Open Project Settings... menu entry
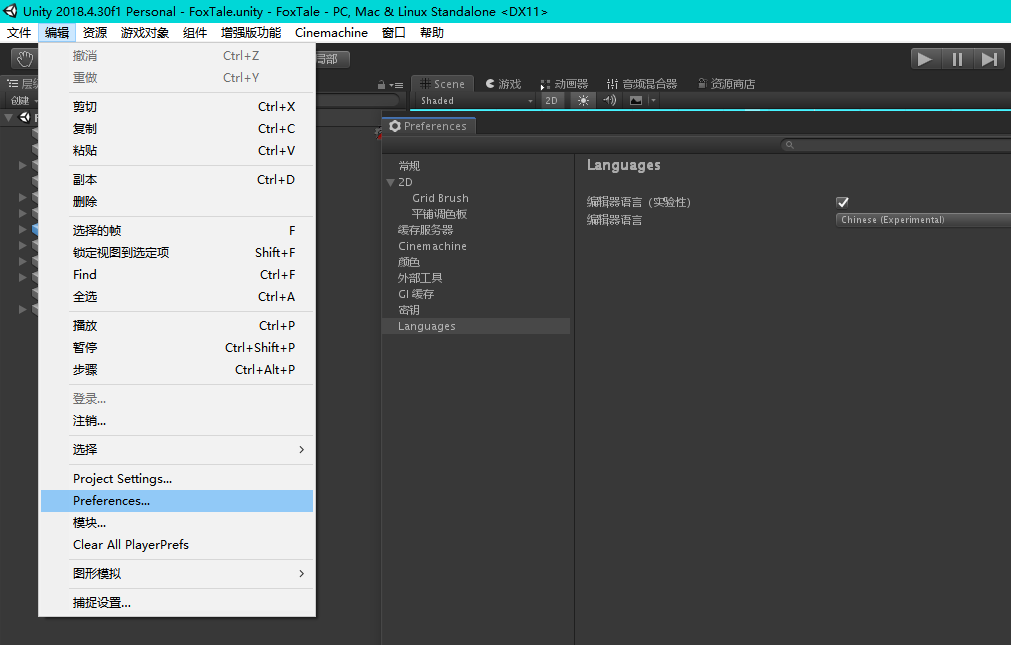This screenshot has height=645, width=1011. pos(177,479)
